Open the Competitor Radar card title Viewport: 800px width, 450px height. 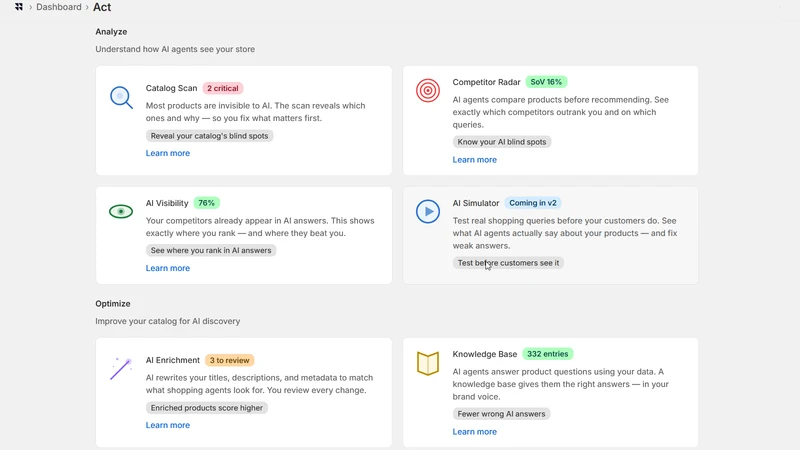[486, 82]
